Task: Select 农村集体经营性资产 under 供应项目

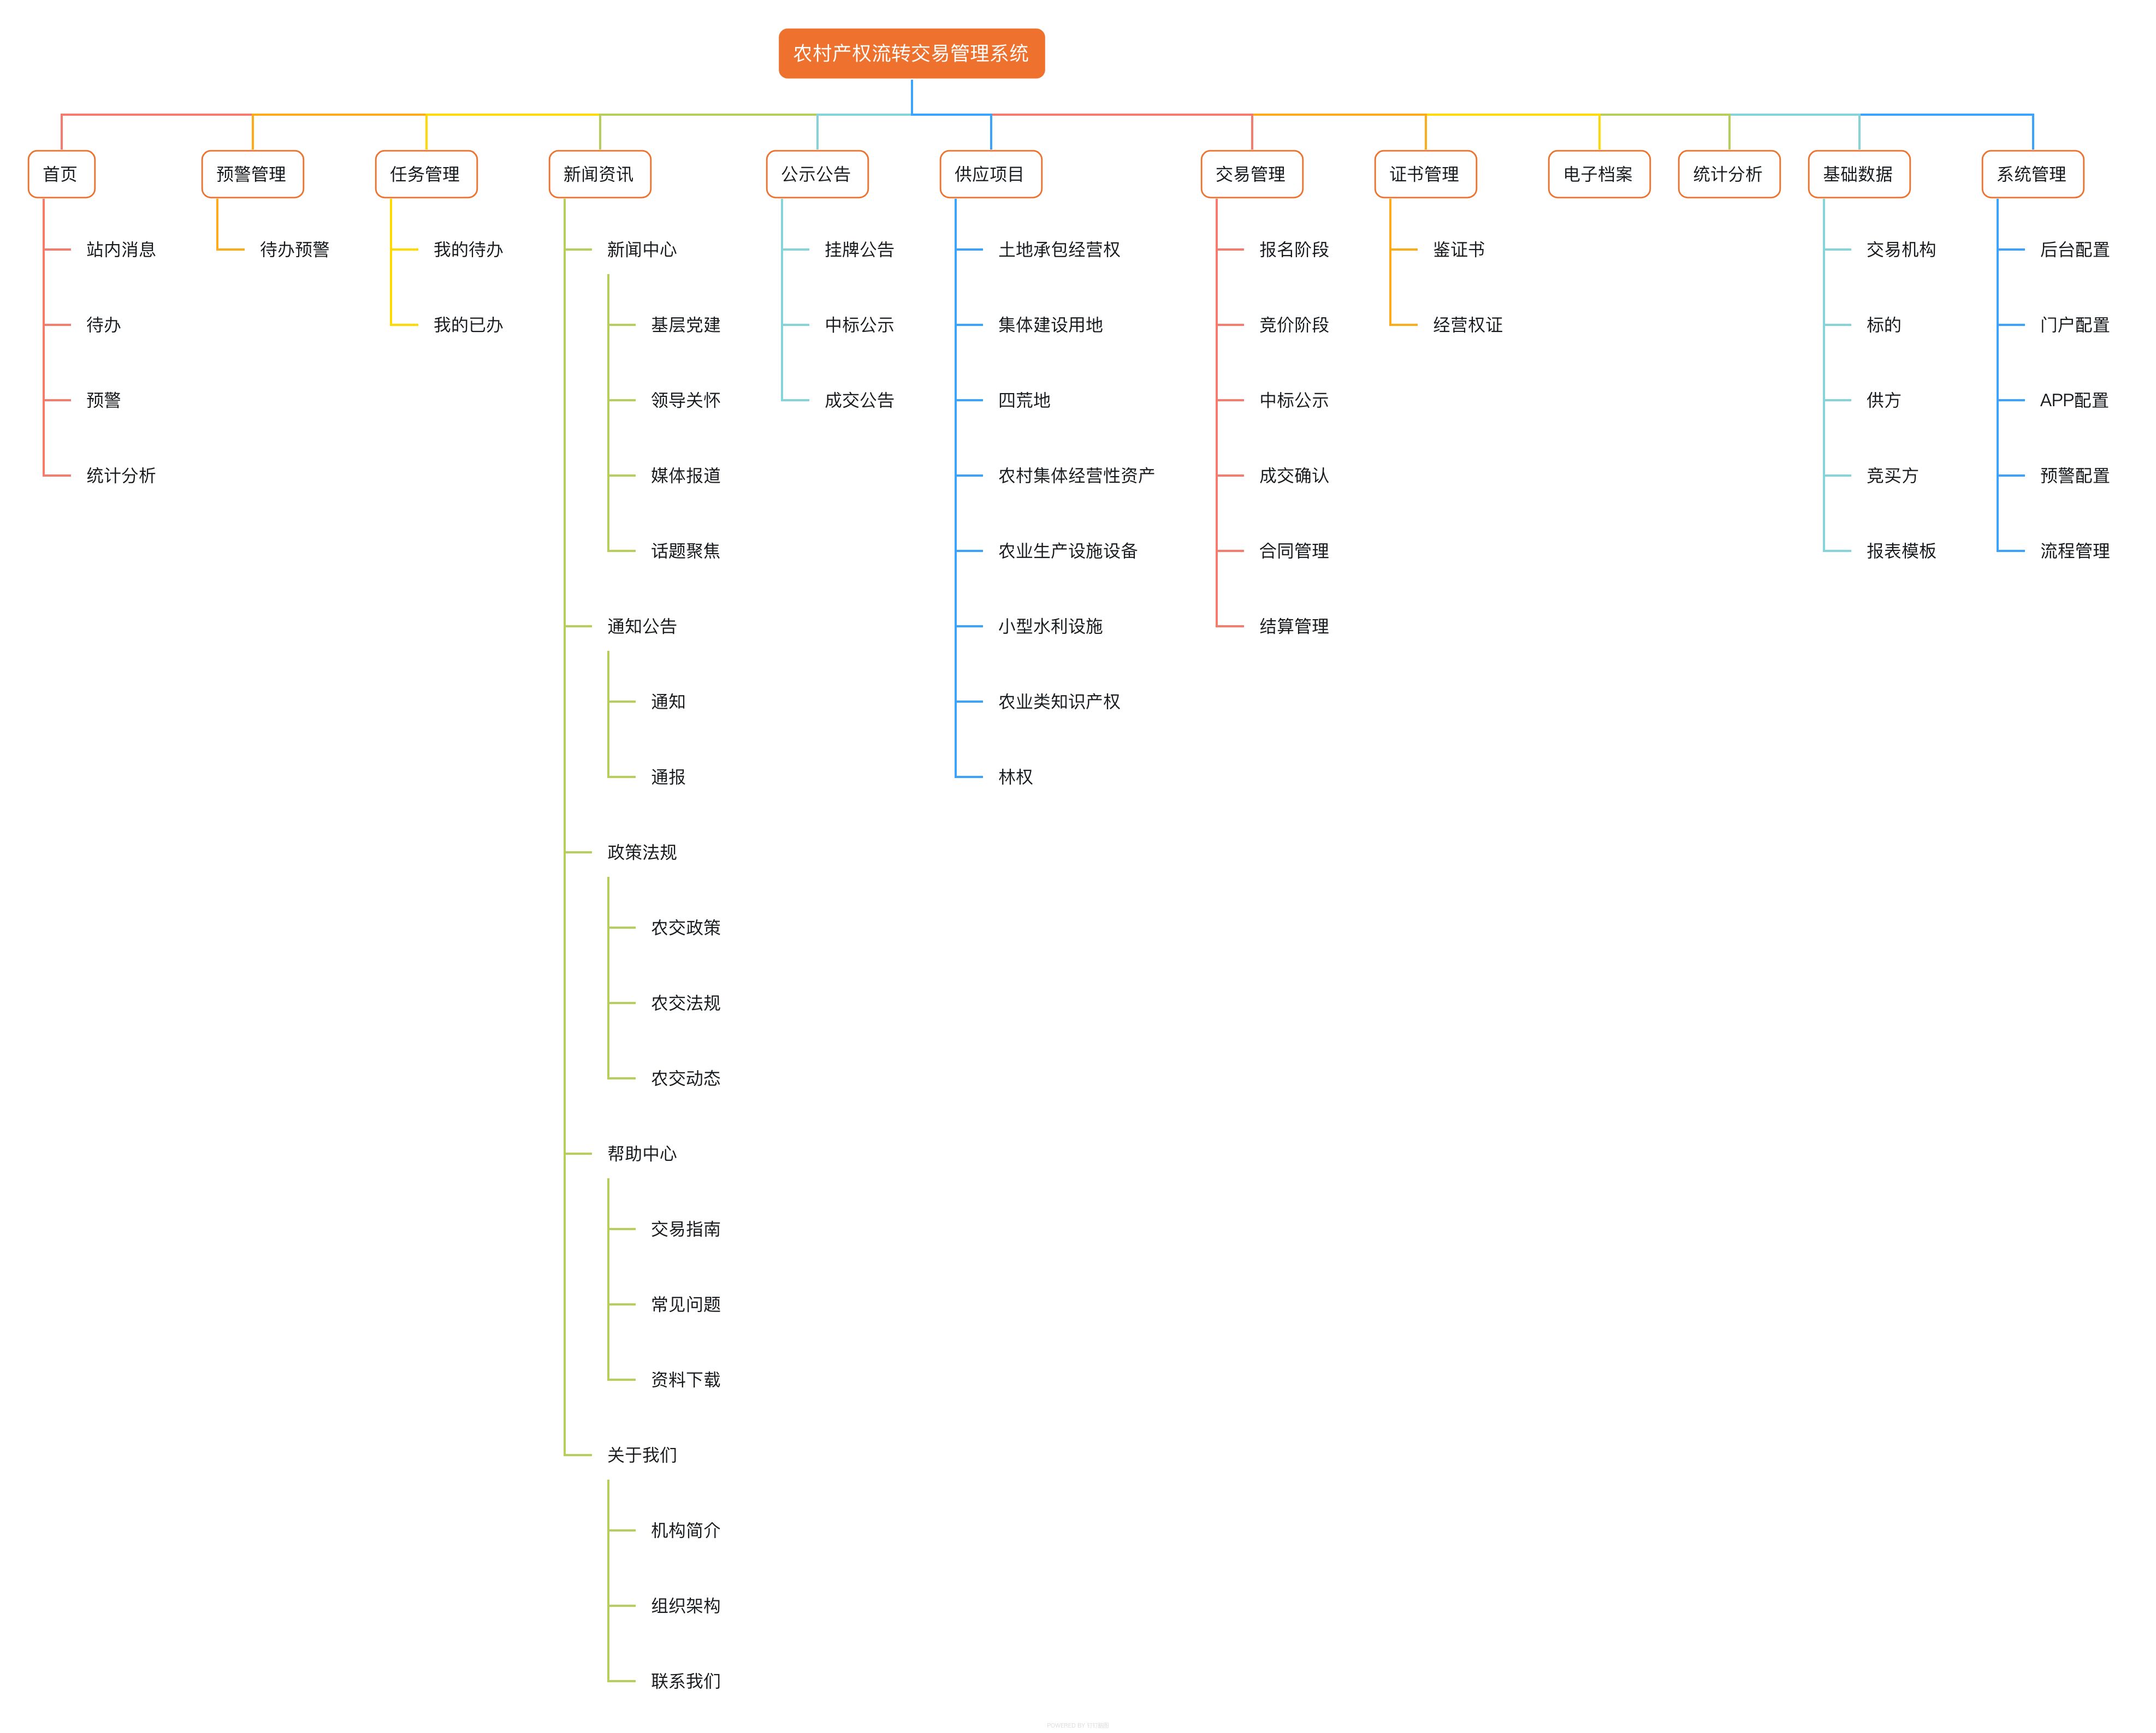Action: pyautogui.click(x=1076, y=475)
